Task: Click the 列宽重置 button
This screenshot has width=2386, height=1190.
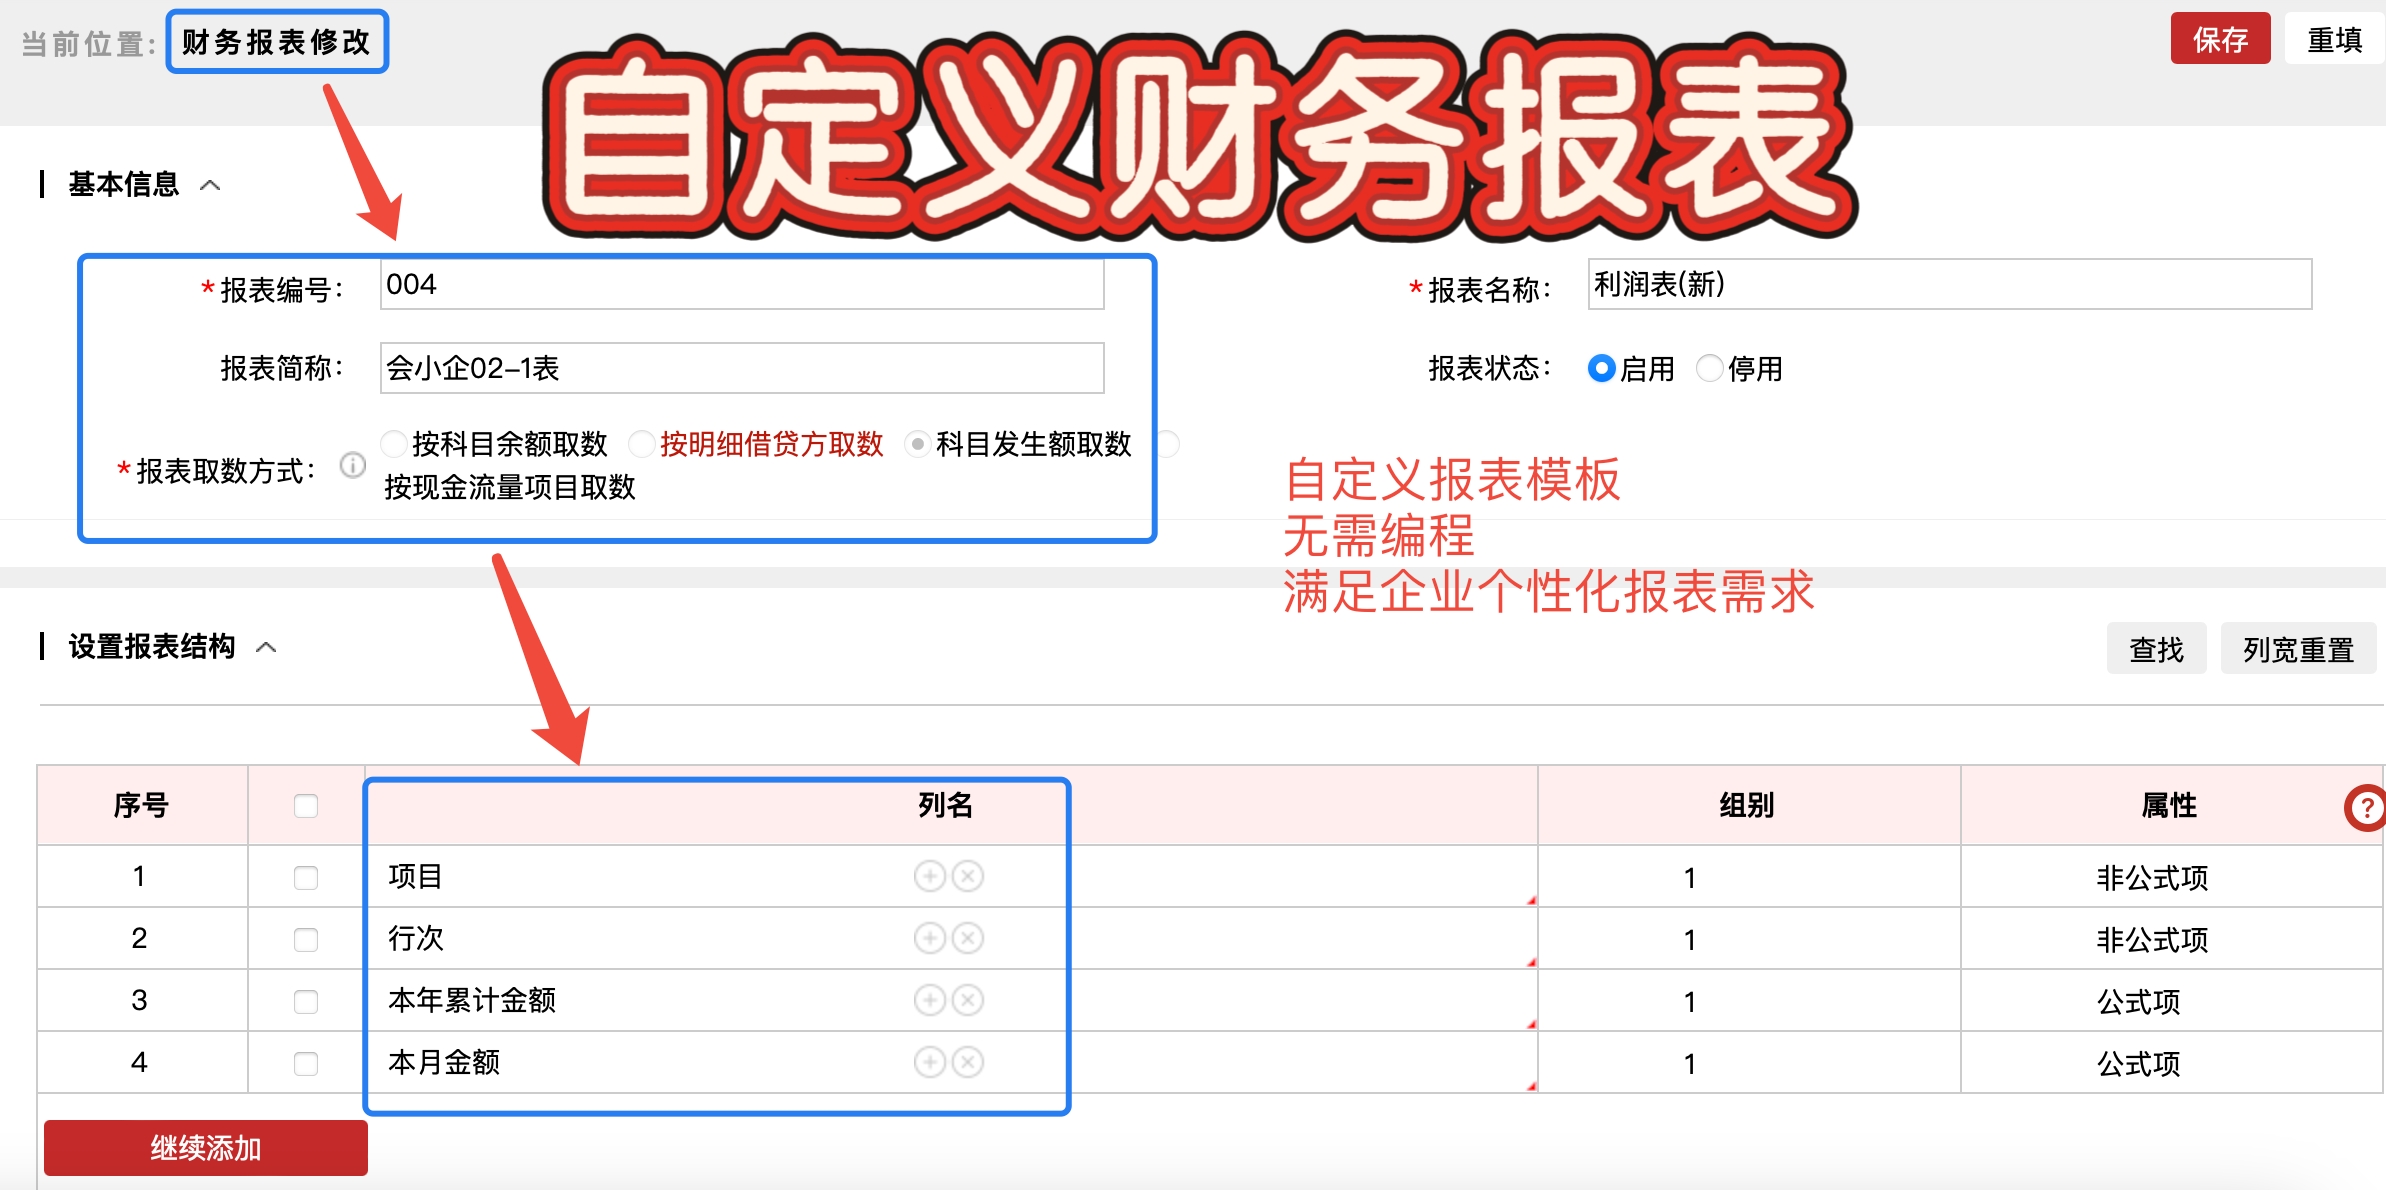Action: [x=2298, y=649]
